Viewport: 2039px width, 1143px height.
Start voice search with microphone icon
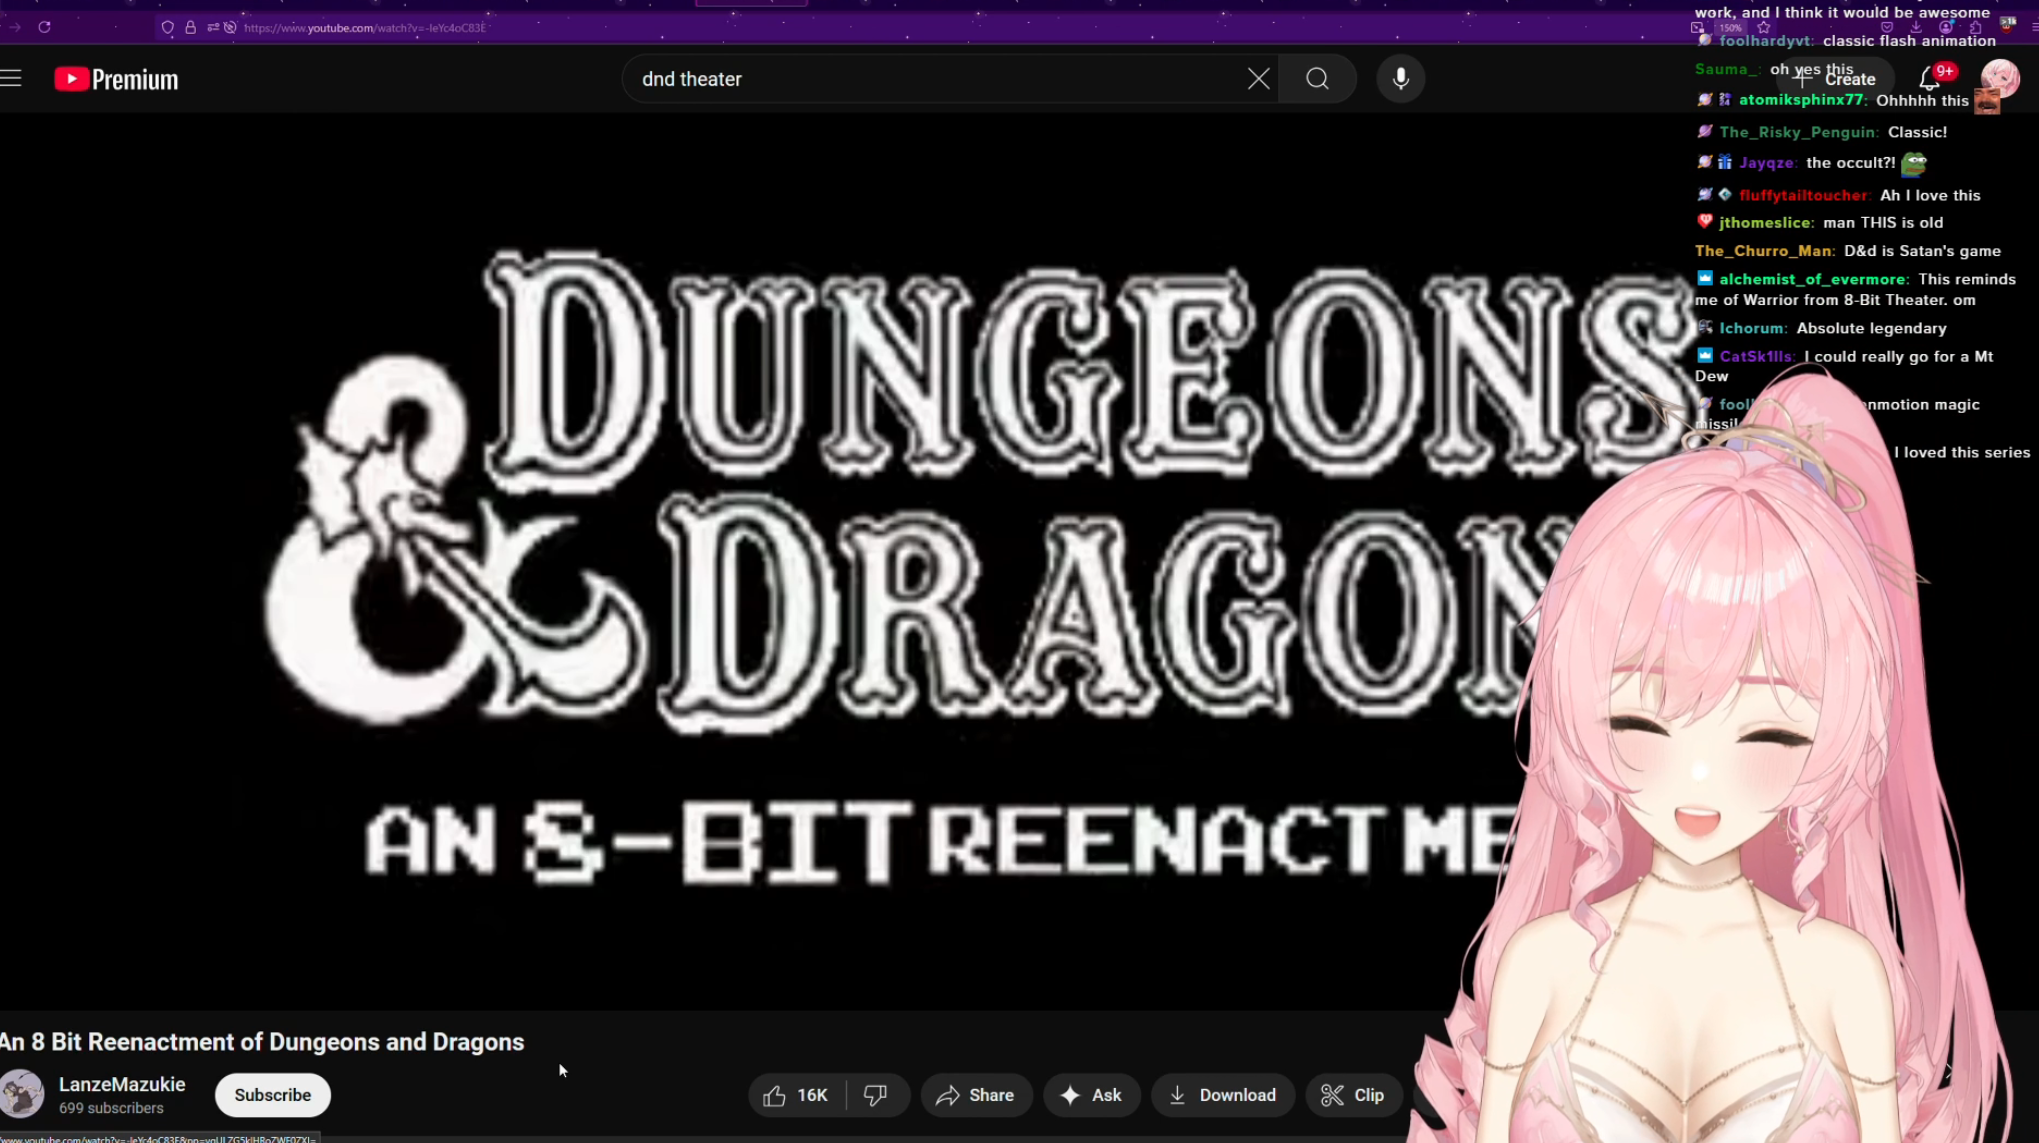[x=1400, y=79]
